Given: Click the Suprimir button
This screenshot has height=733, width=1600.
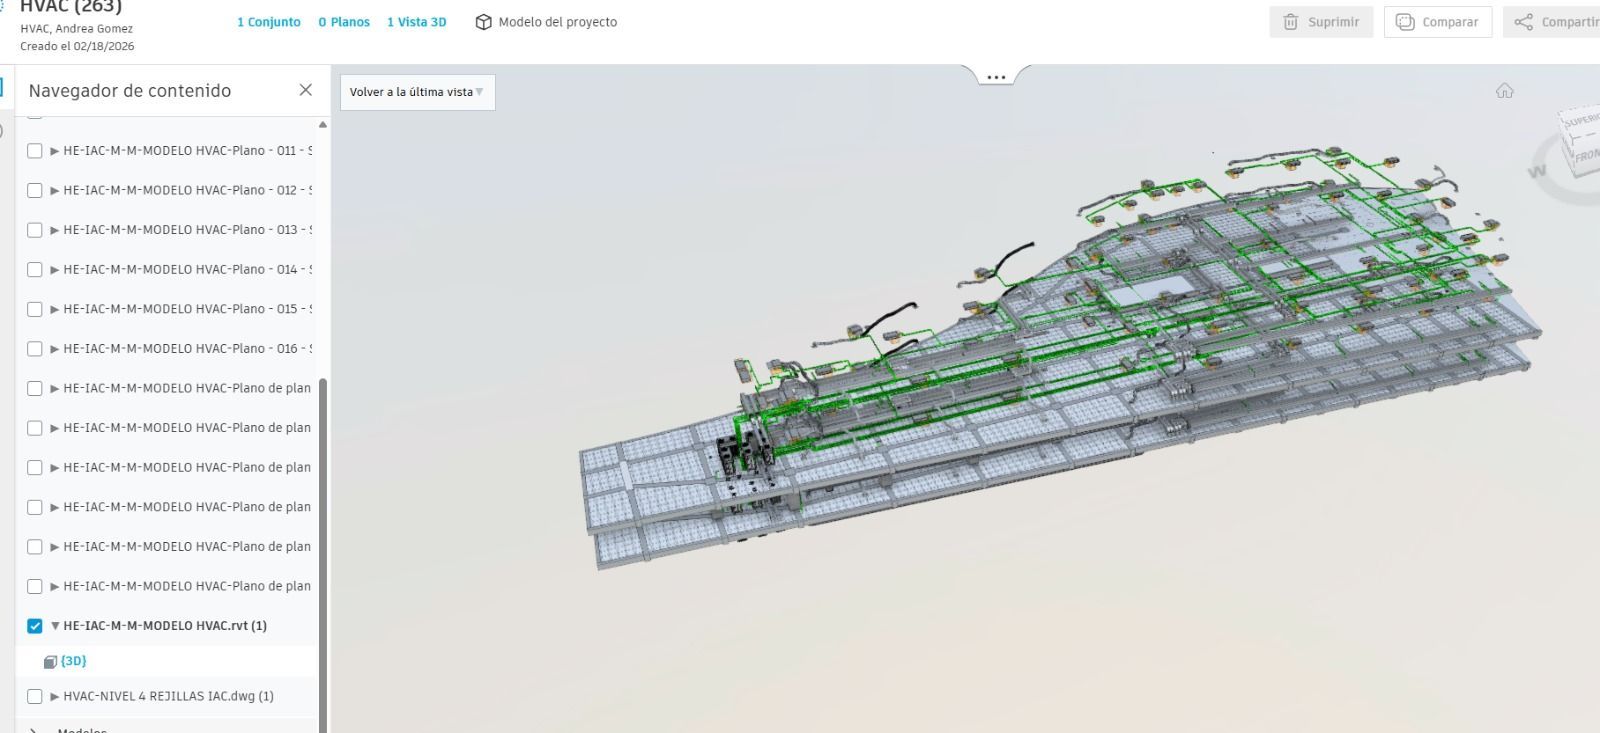Looking at the screenshot, I should coord(1321,22).
